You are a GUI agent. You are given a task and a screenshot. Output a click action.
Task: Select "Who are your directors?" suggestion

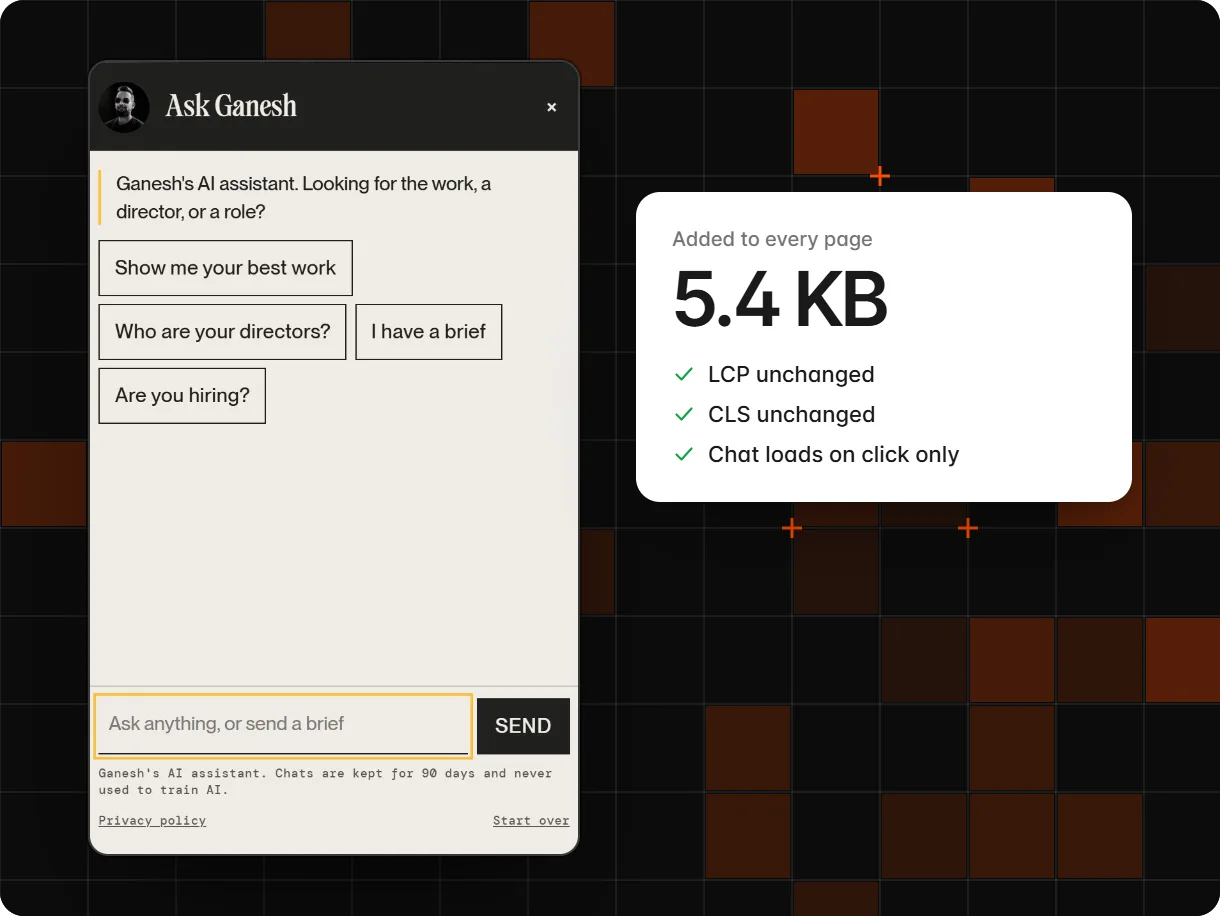point(222,332)
